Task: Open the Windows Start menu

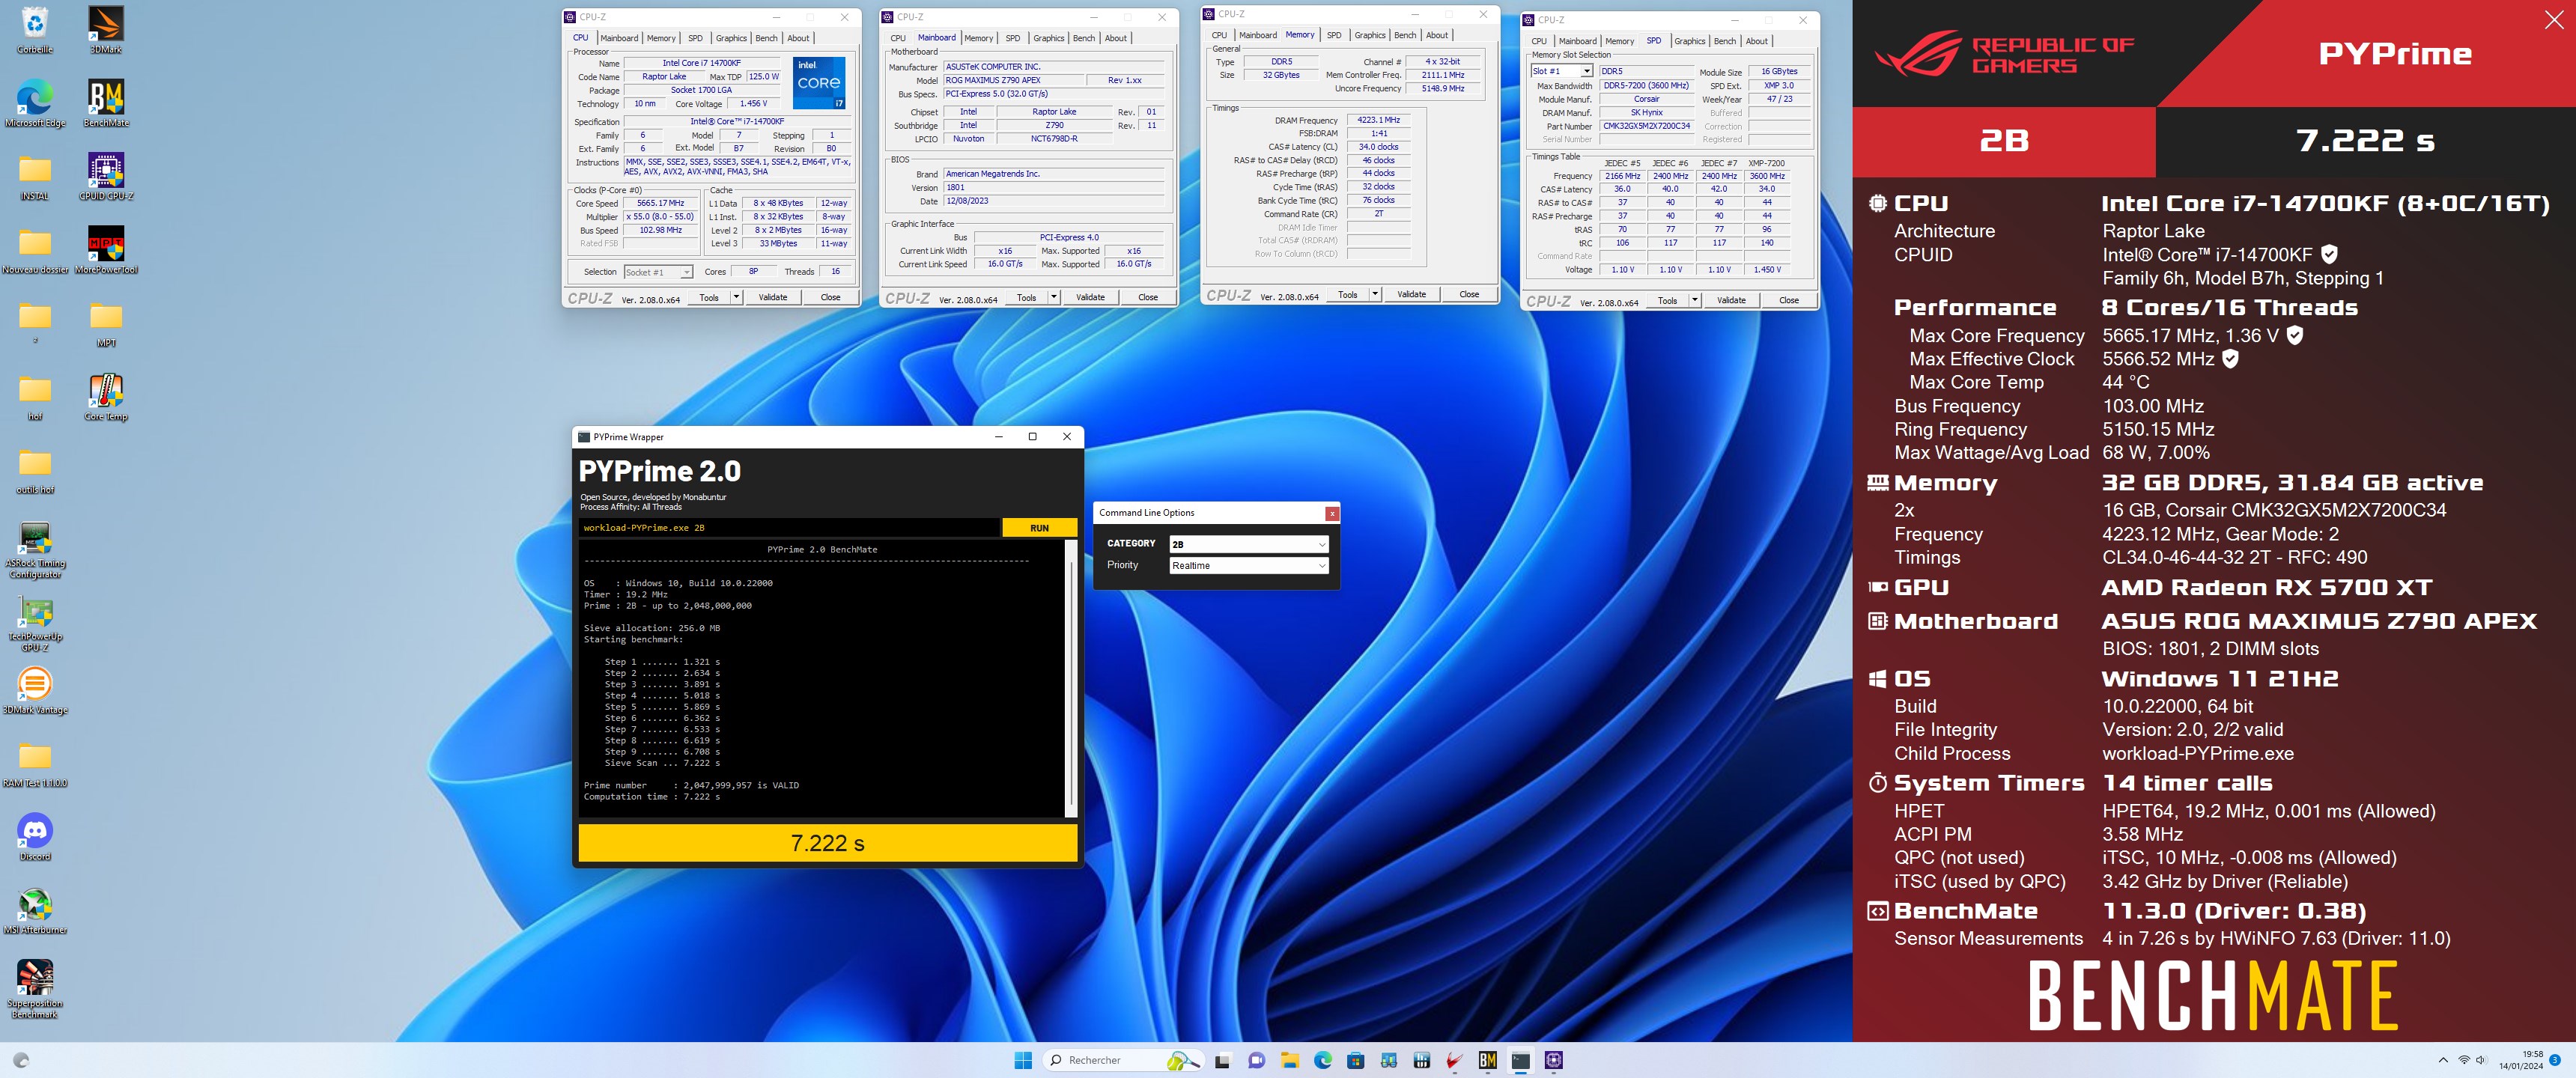Action: 1023,1060
